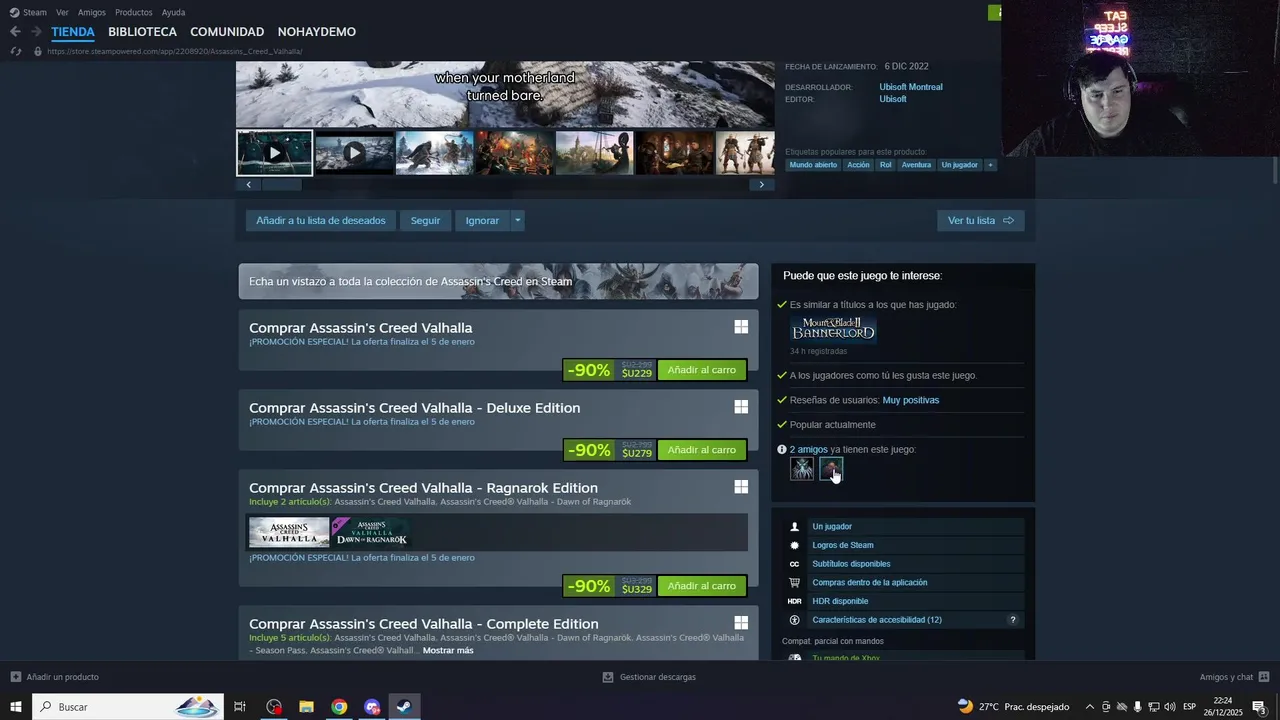Open Características de accesibilidad (12)
This screenshot has height=720, width=1280.
(x=877, y=620)
